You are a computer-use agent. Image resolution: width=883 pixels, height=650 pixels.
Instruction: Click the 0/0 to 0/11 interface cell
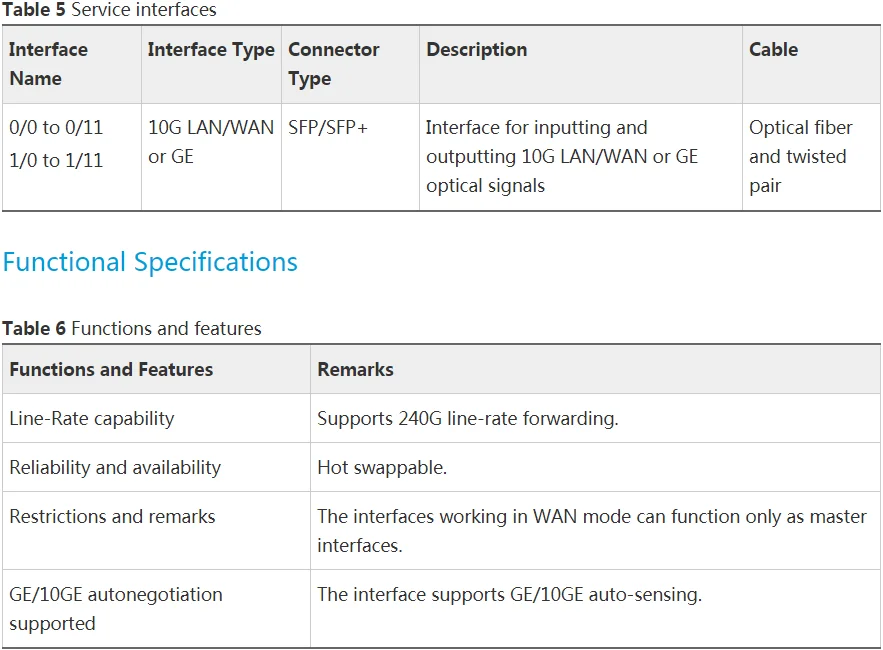coord(72,157)
